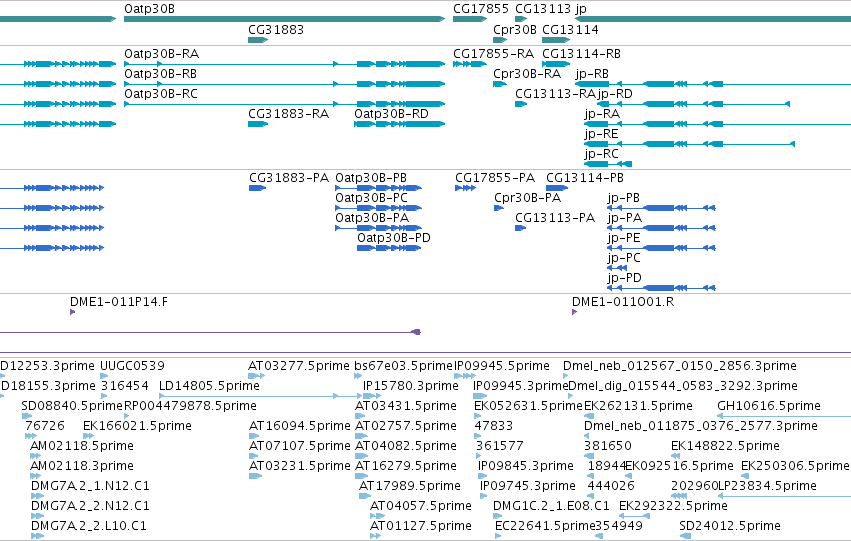The height and width of the screenshot is (541, 851).
Task: Select the jp-RB transcript label
Action: 592,74
